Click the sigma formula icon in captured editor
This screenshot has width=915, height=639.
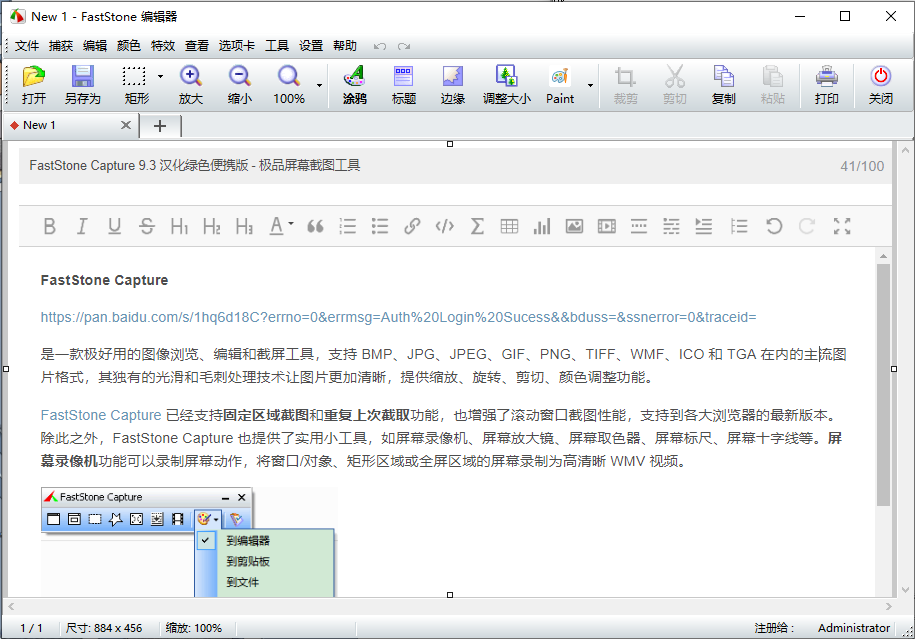point(477,226)
